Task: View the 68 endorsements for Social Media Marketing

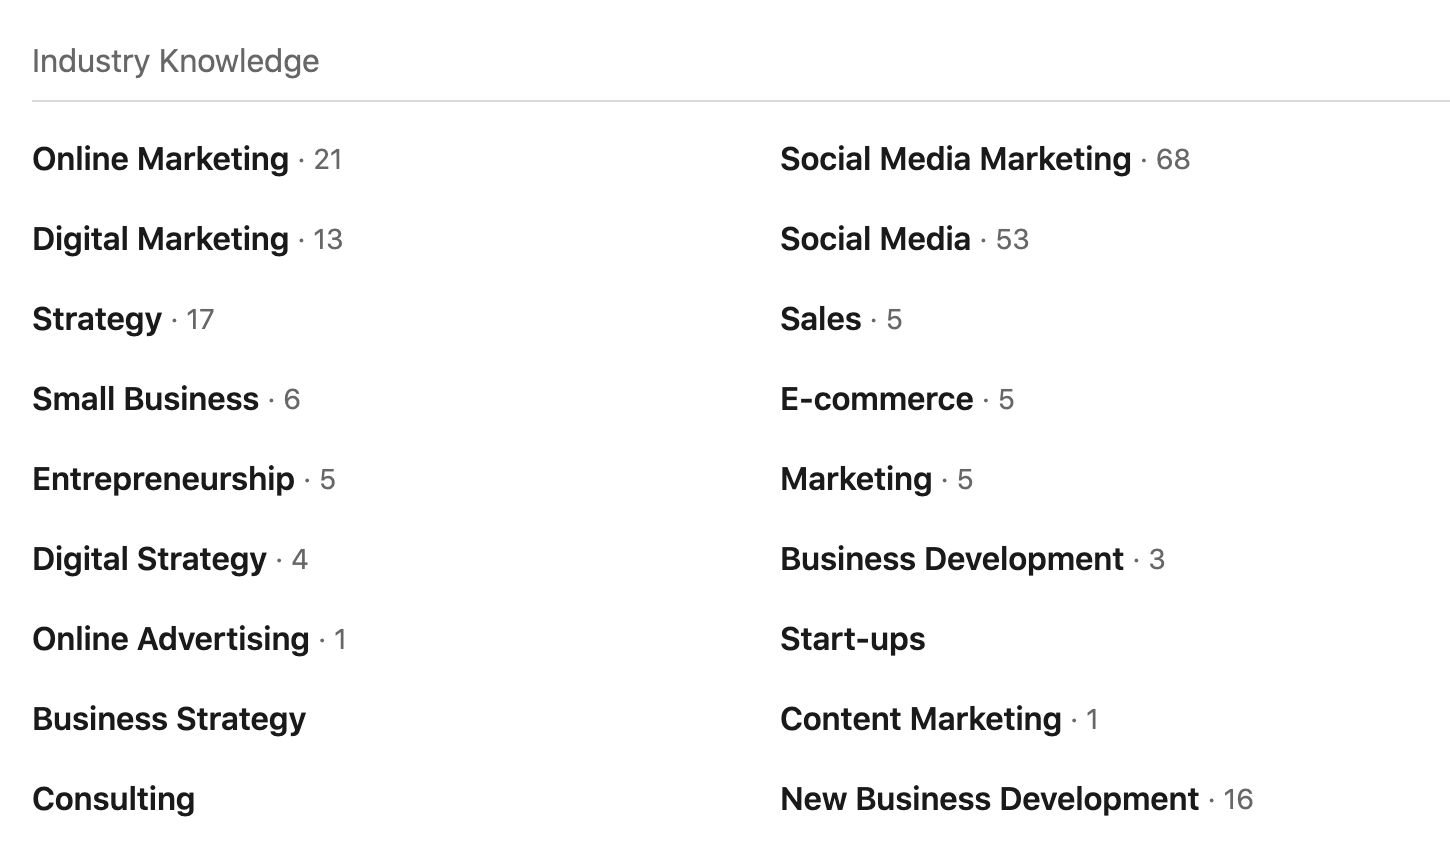Action: [1173, 160]
